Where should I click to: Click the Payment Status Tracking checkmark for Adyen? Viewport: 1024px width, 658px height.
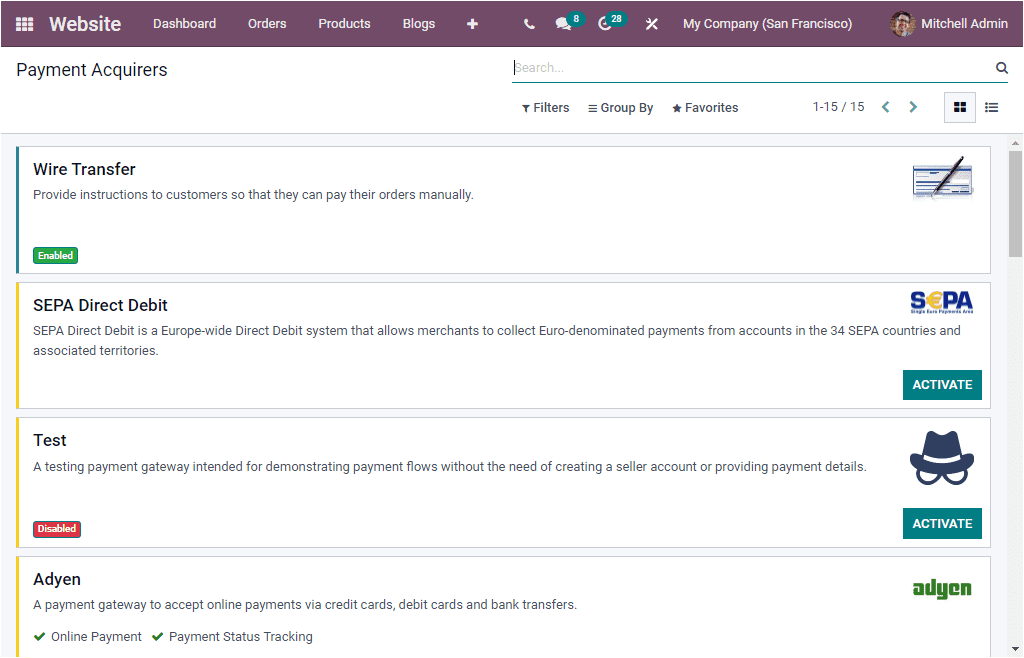click(x=157, y=636)
